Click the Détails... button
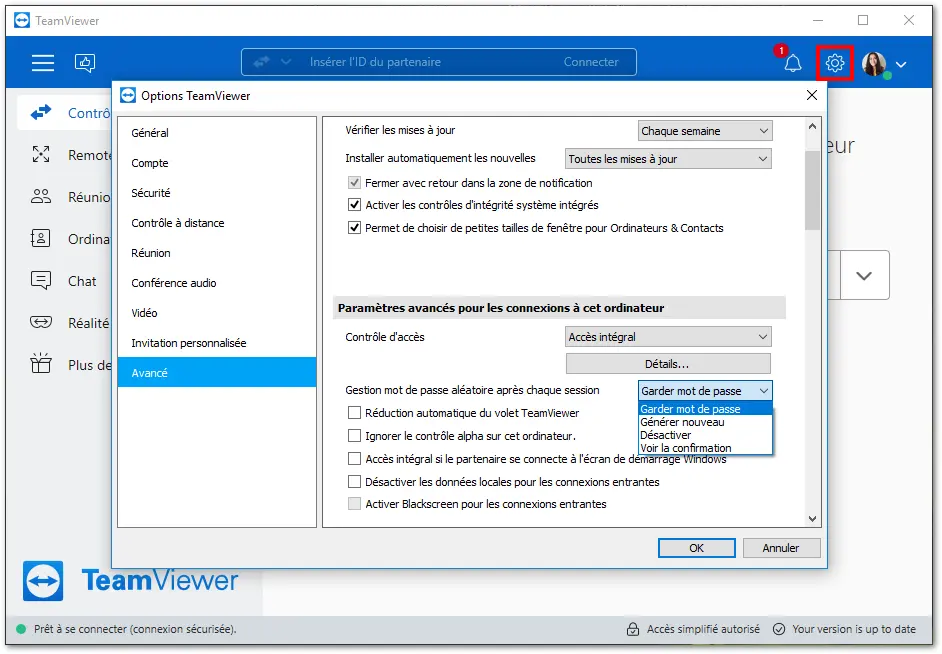Image resolution: width=942 pixels, height=654 pixels. click(668, 364)
